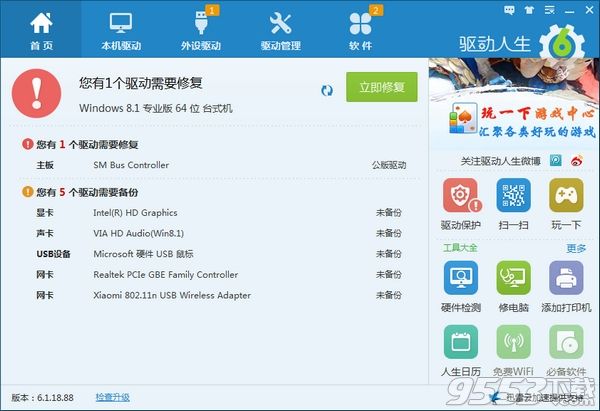Go to the 驱动管理 tab

tap(280, 29)
